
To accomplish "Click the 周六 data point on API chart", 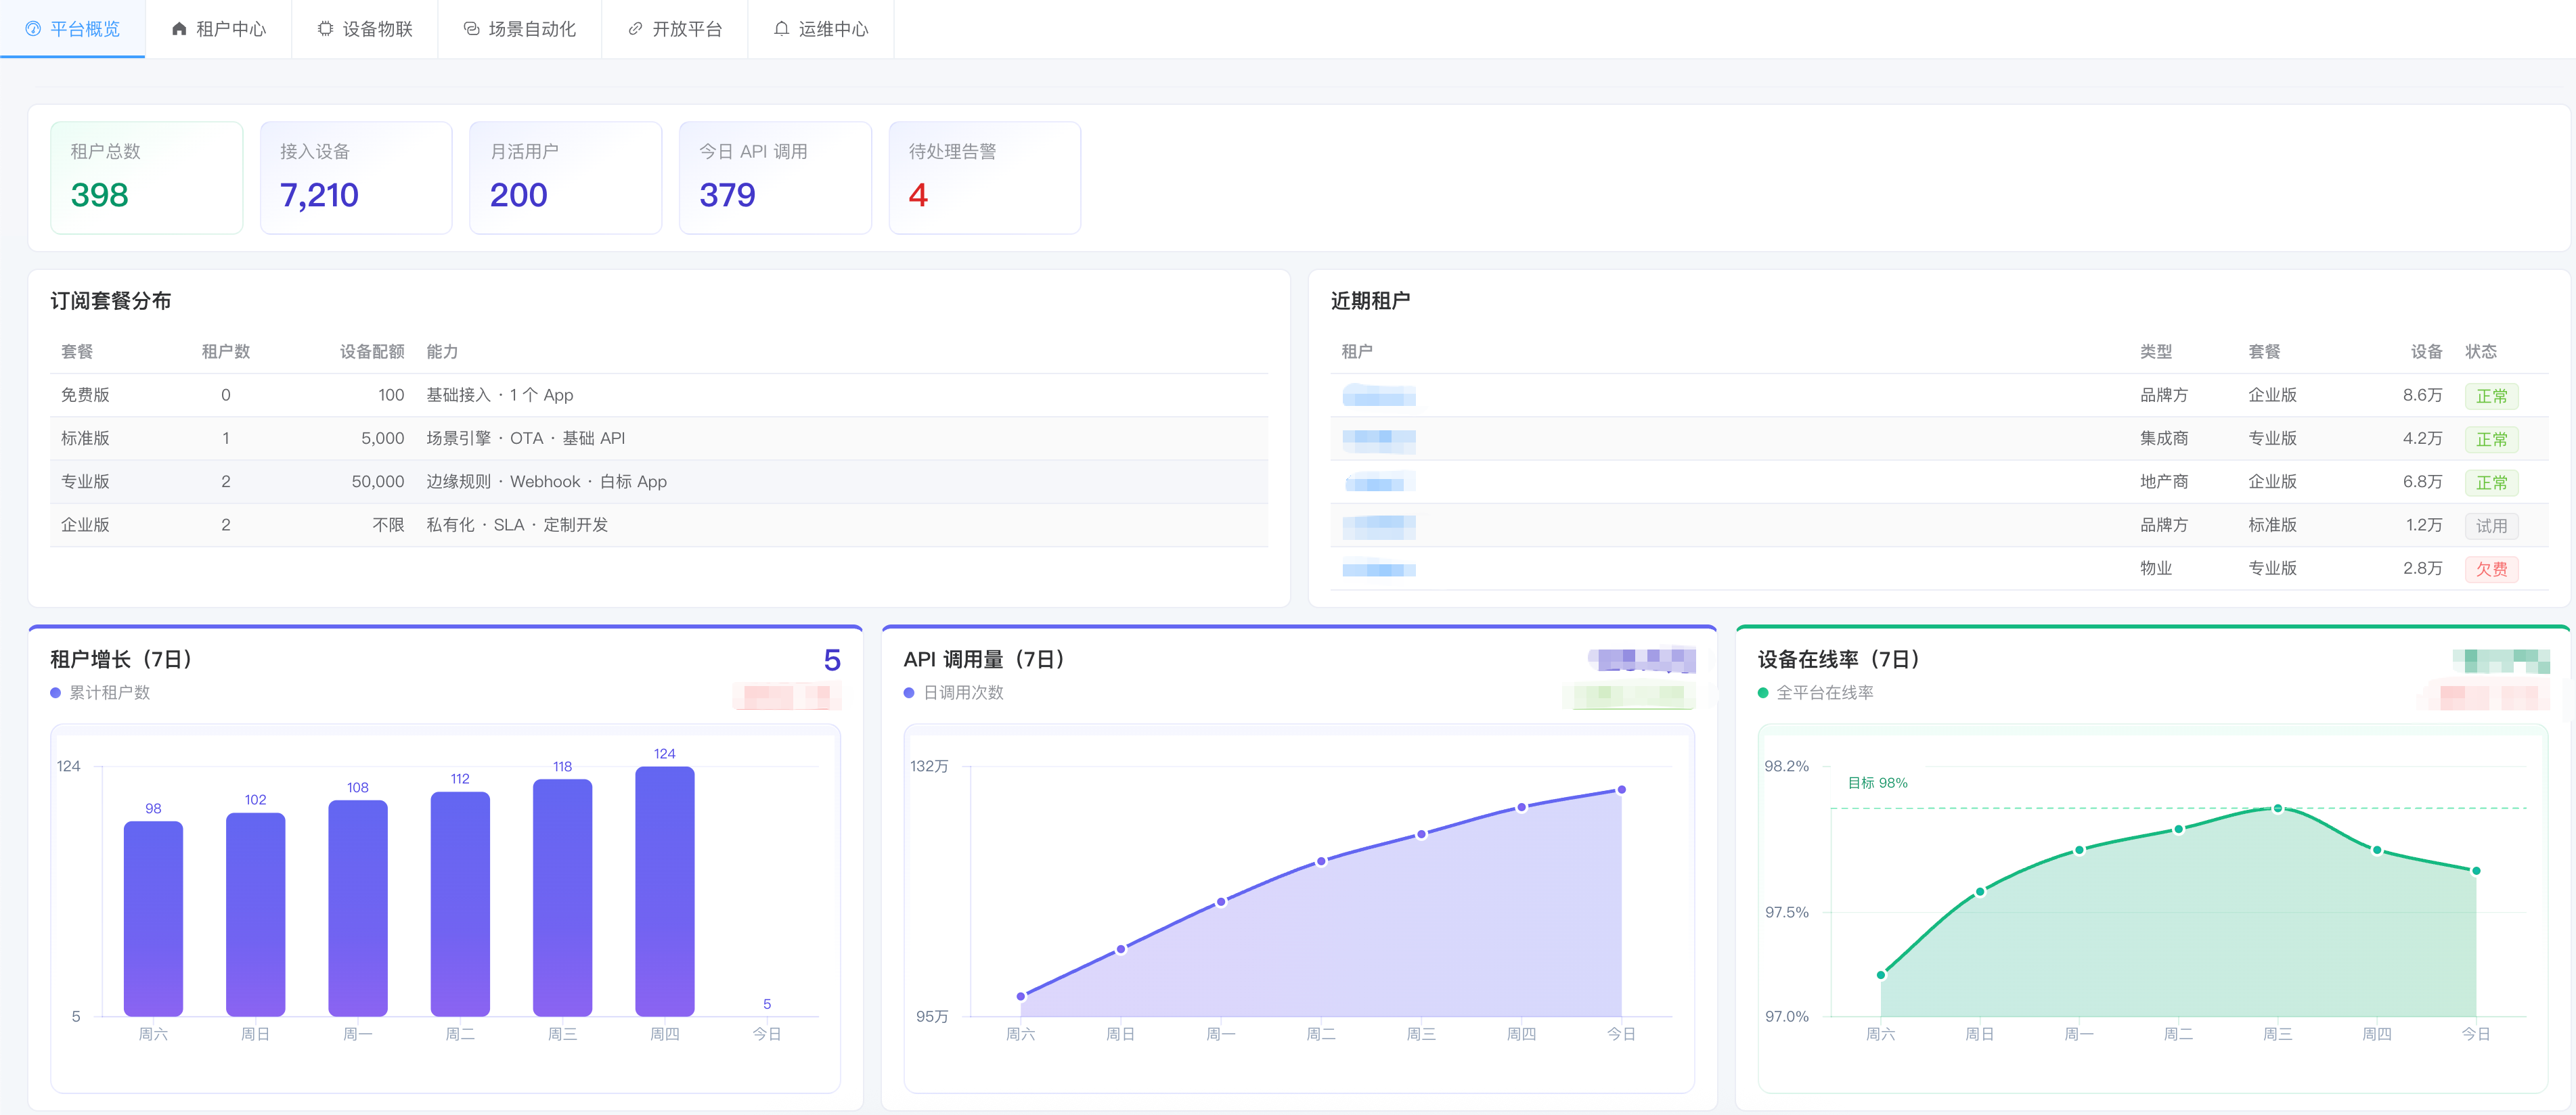I will tap(1020, 996).
